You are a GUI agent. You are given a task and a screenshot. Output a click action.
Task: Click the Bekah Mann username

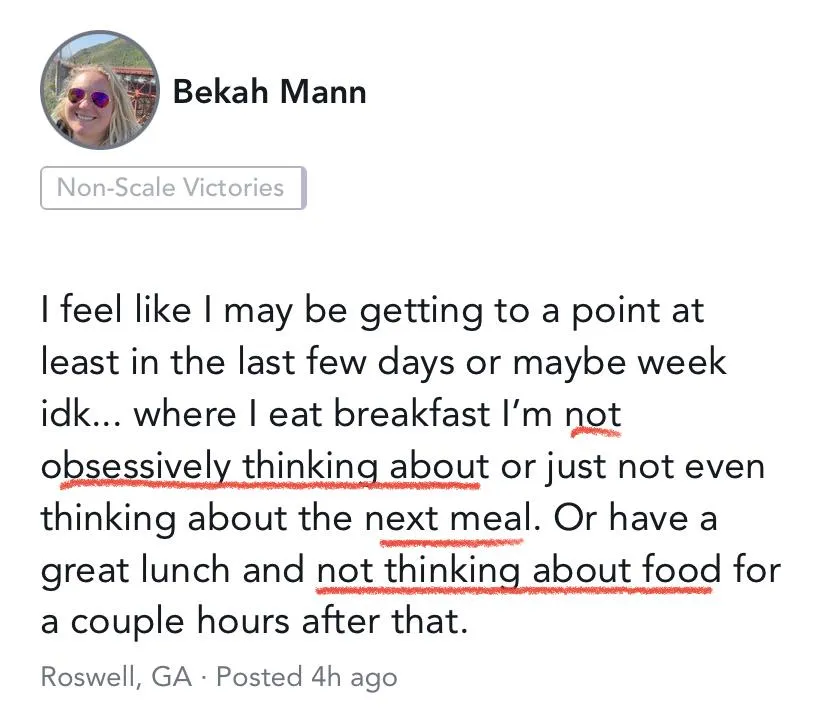269,91
